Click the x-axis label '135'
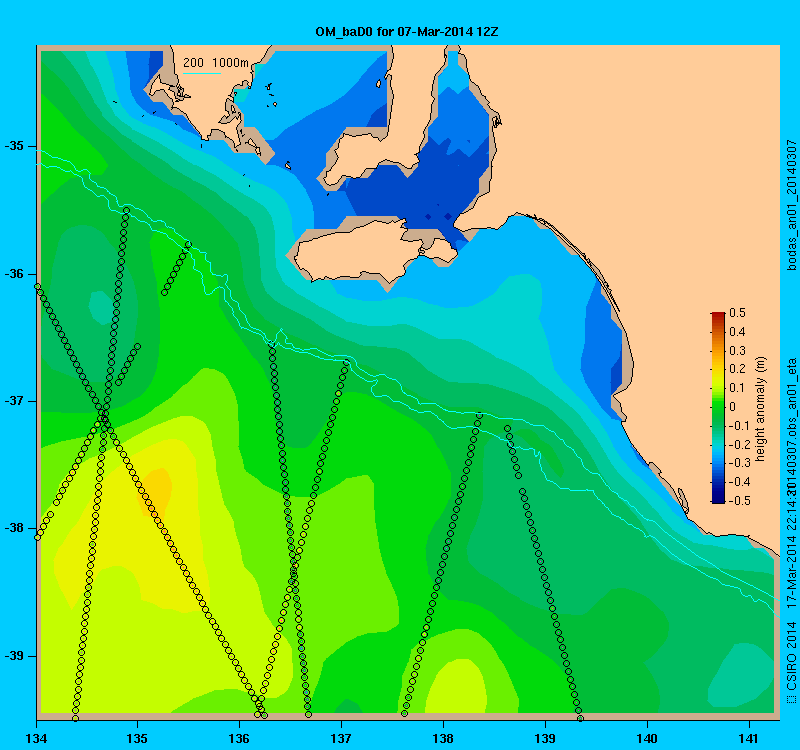This screenshot has height=750, width=800. click(x=137, y=738)
